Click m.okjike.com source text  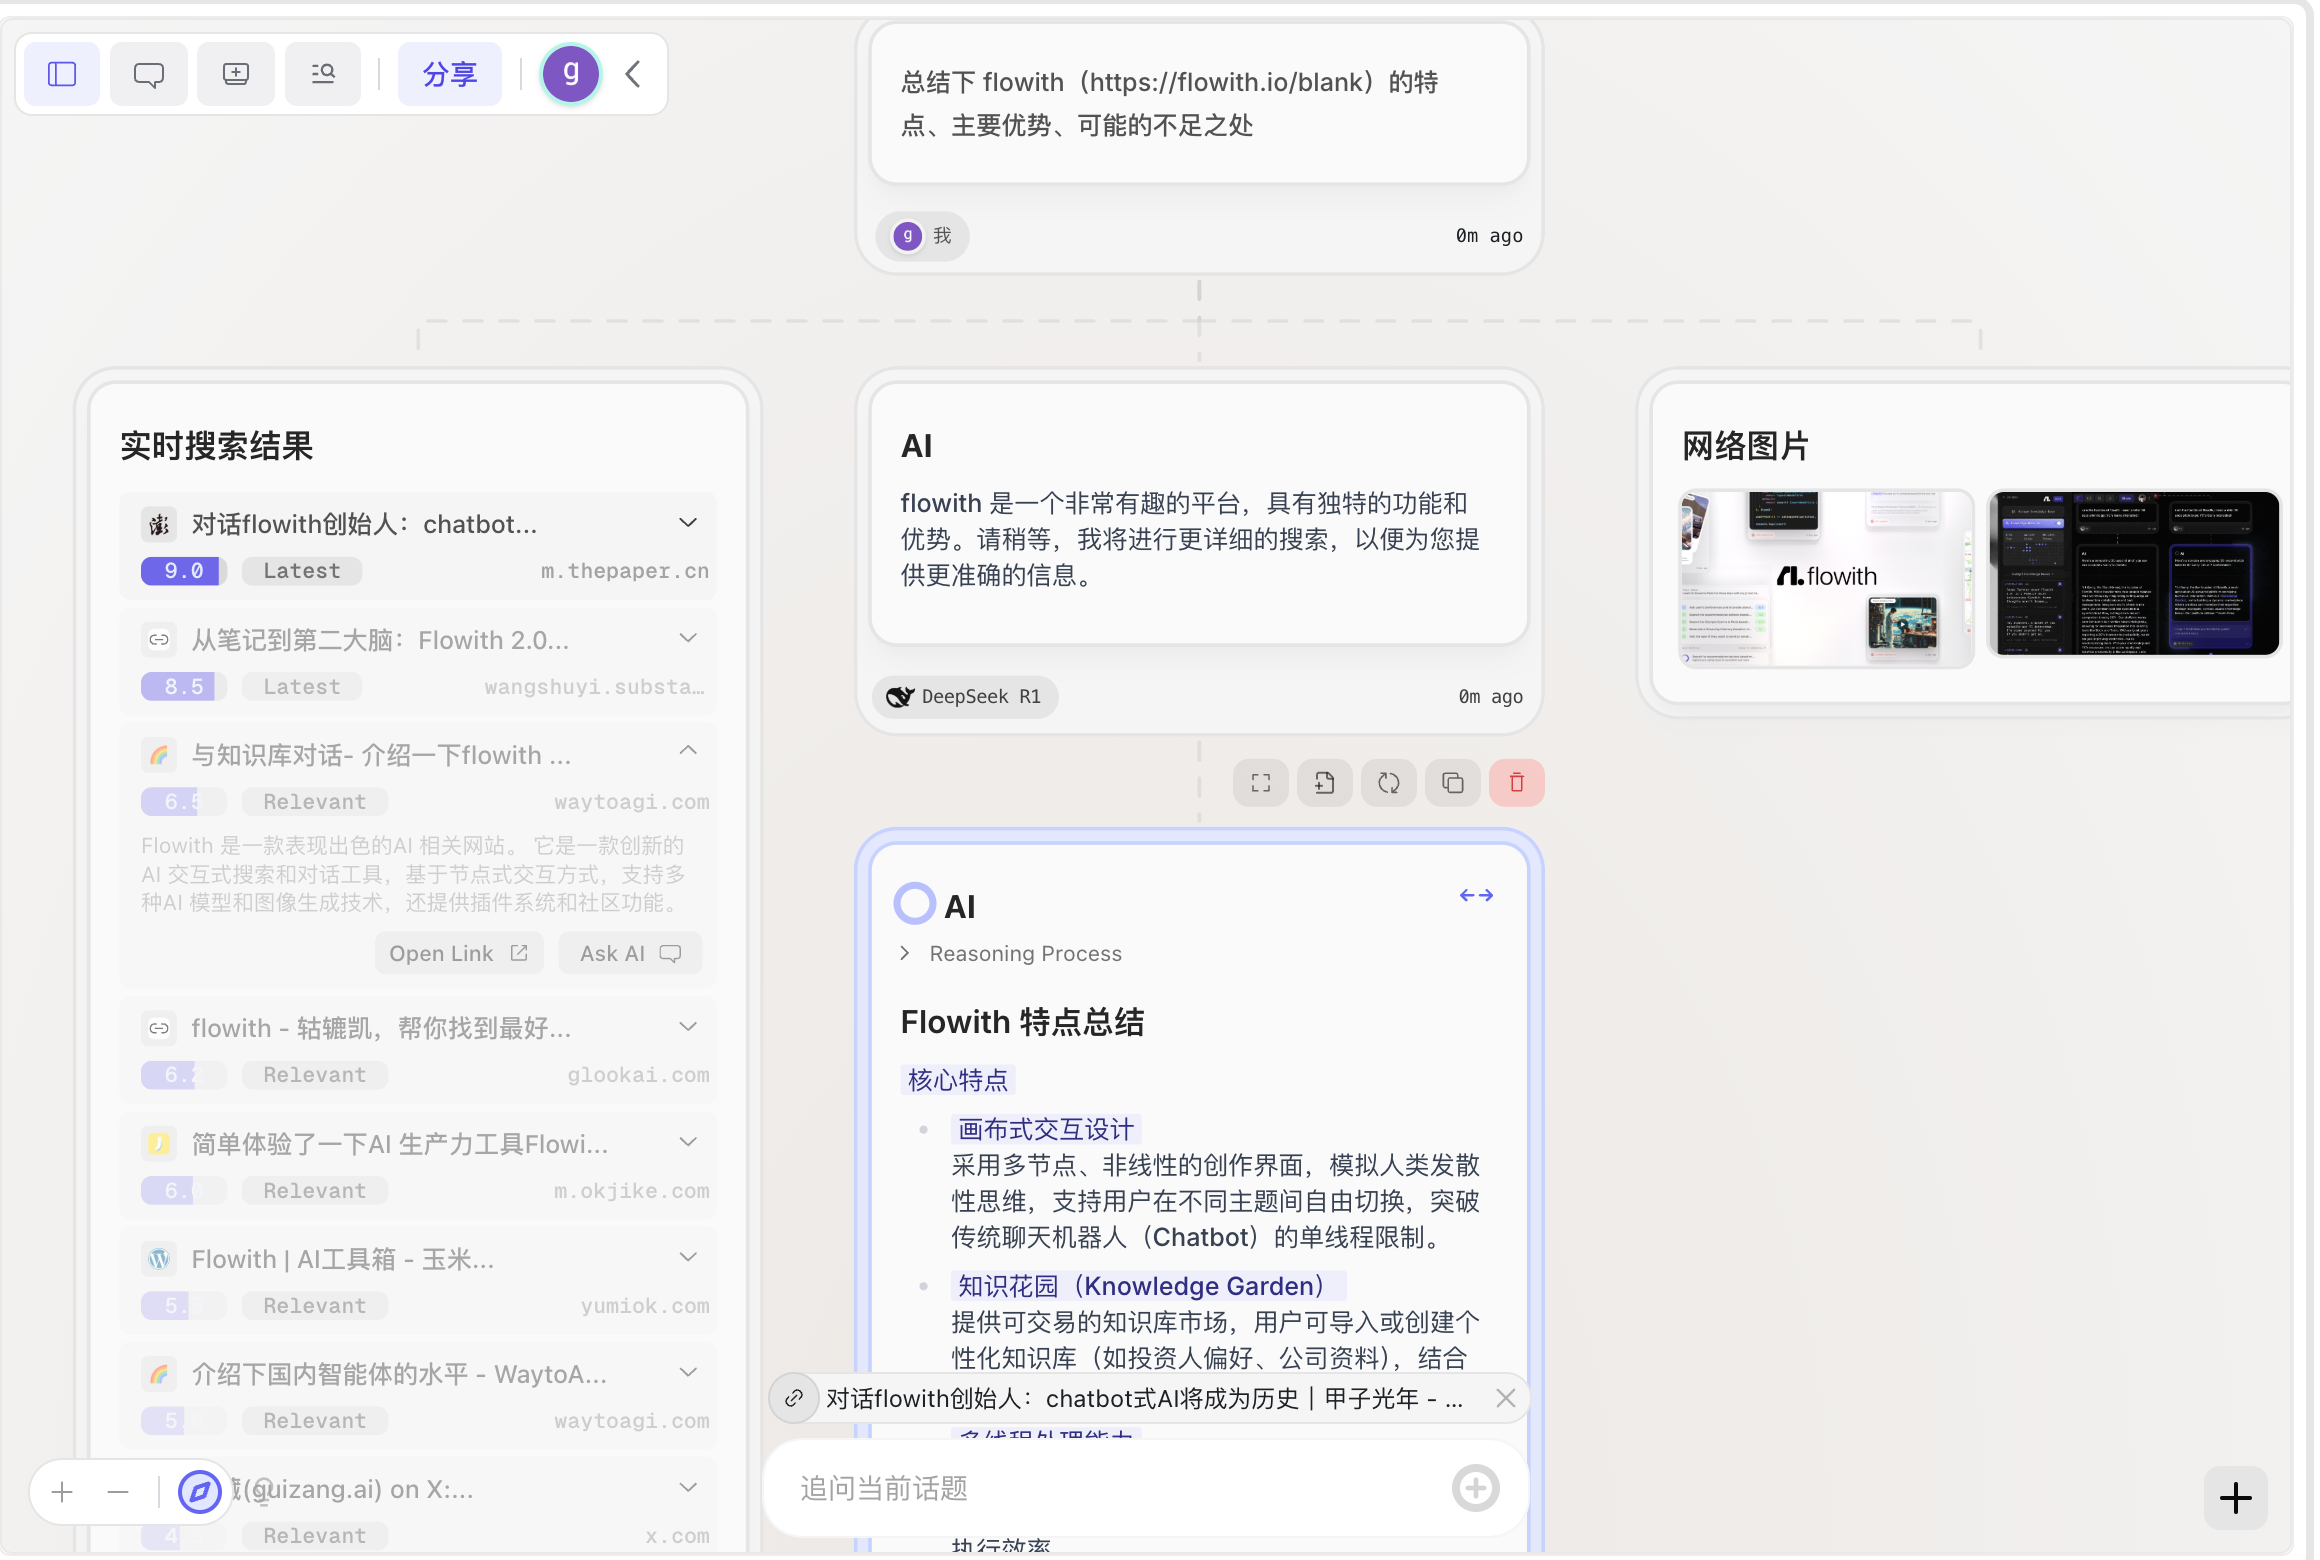632,1191
